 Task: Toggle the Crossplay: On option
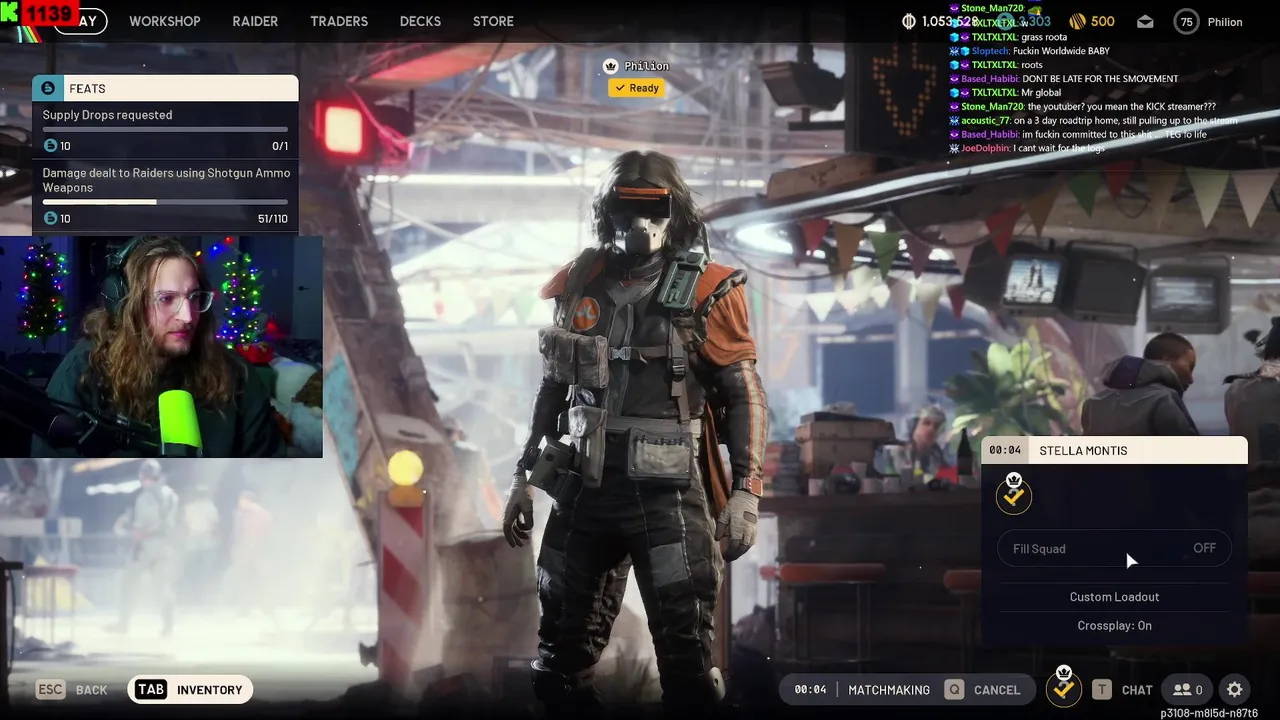pyautogui.click(x=1114, y=626)
